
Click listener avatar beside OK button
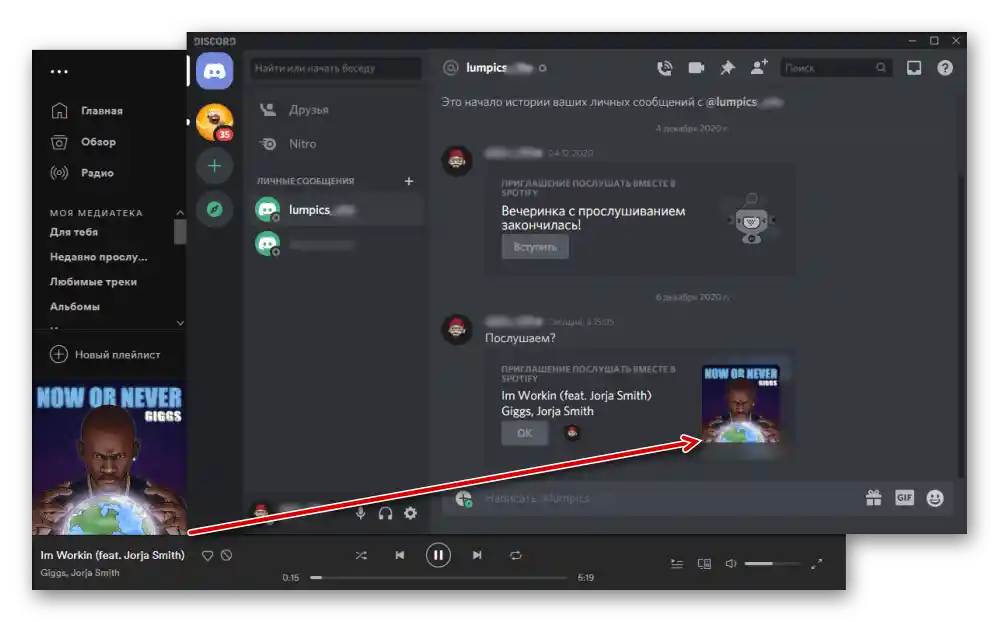click(572, 433)
